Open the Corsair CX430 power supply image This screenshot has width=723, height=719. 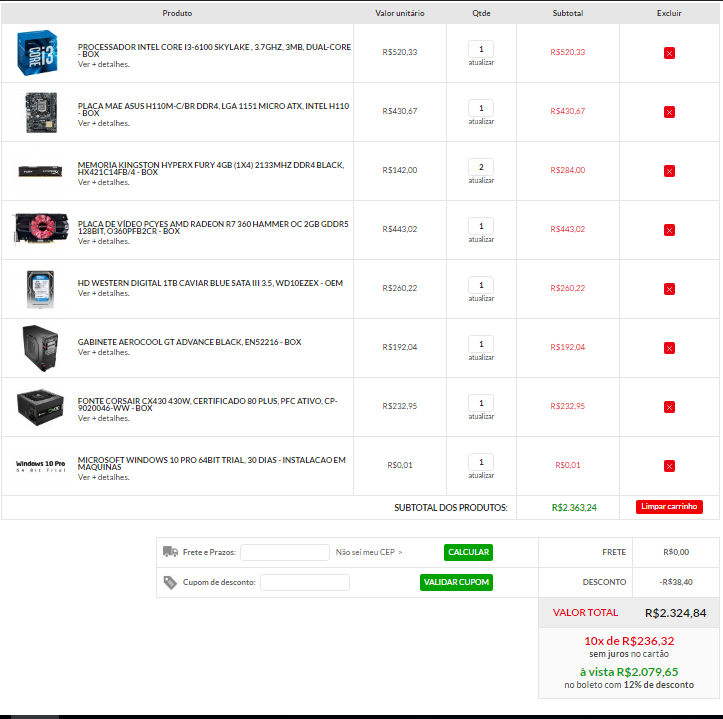click(x=40, y=407)
